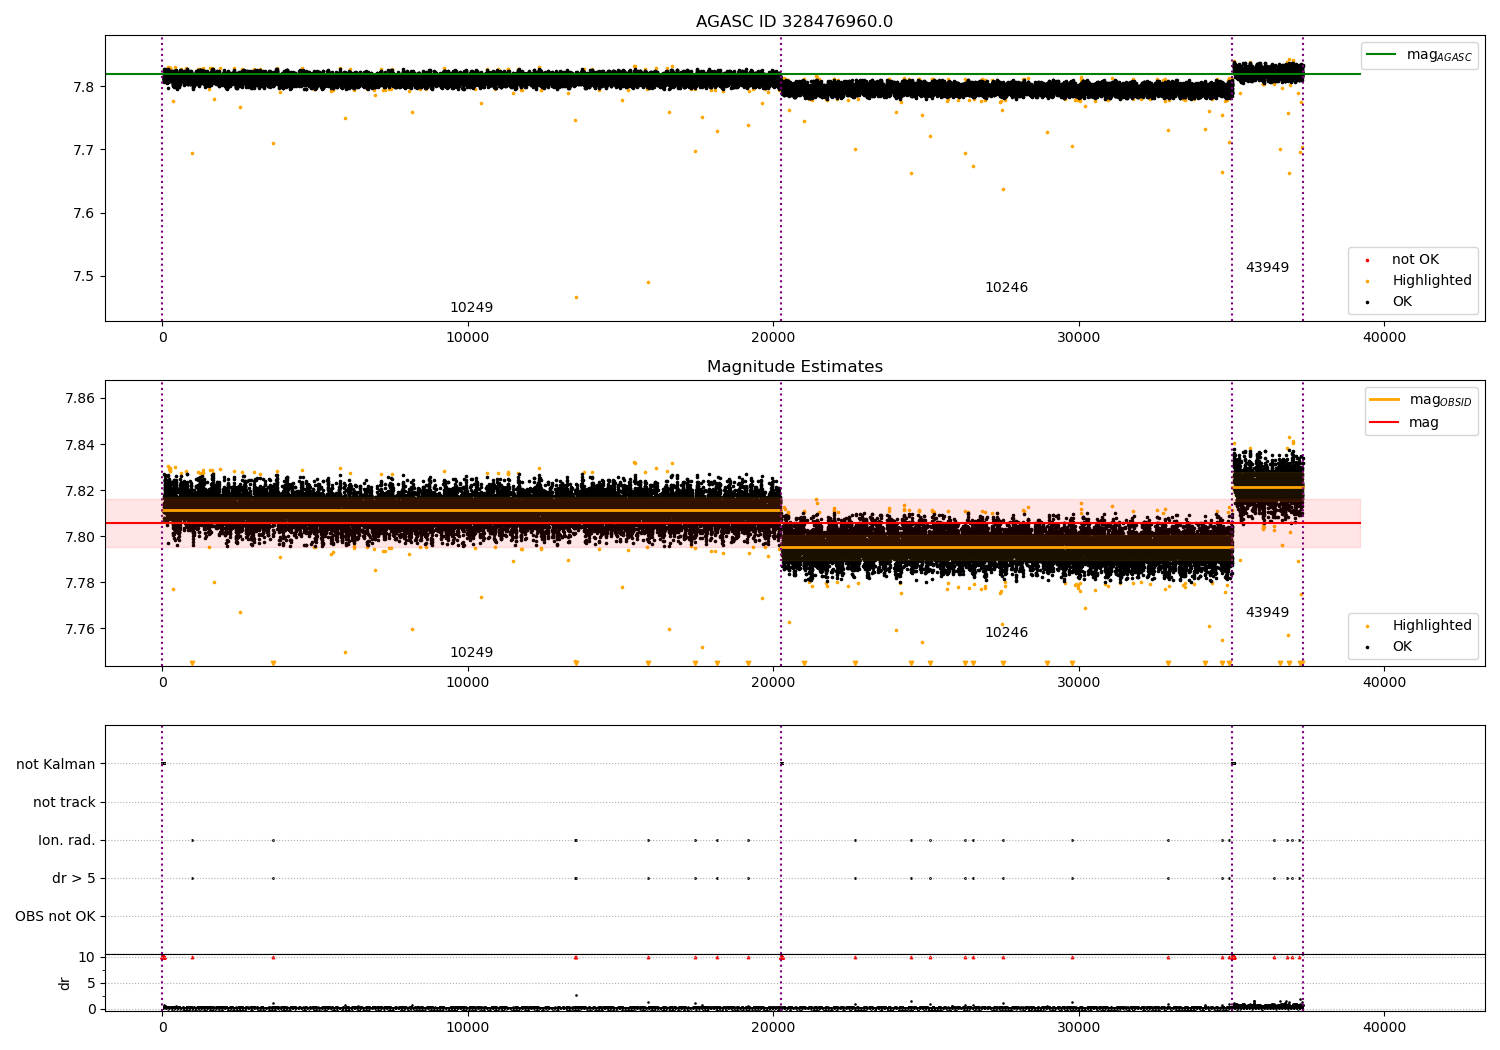Screen dimensions: 1500x1050
Task: Click y-axis tick 7.5 in the top plot
Action: 84,277
